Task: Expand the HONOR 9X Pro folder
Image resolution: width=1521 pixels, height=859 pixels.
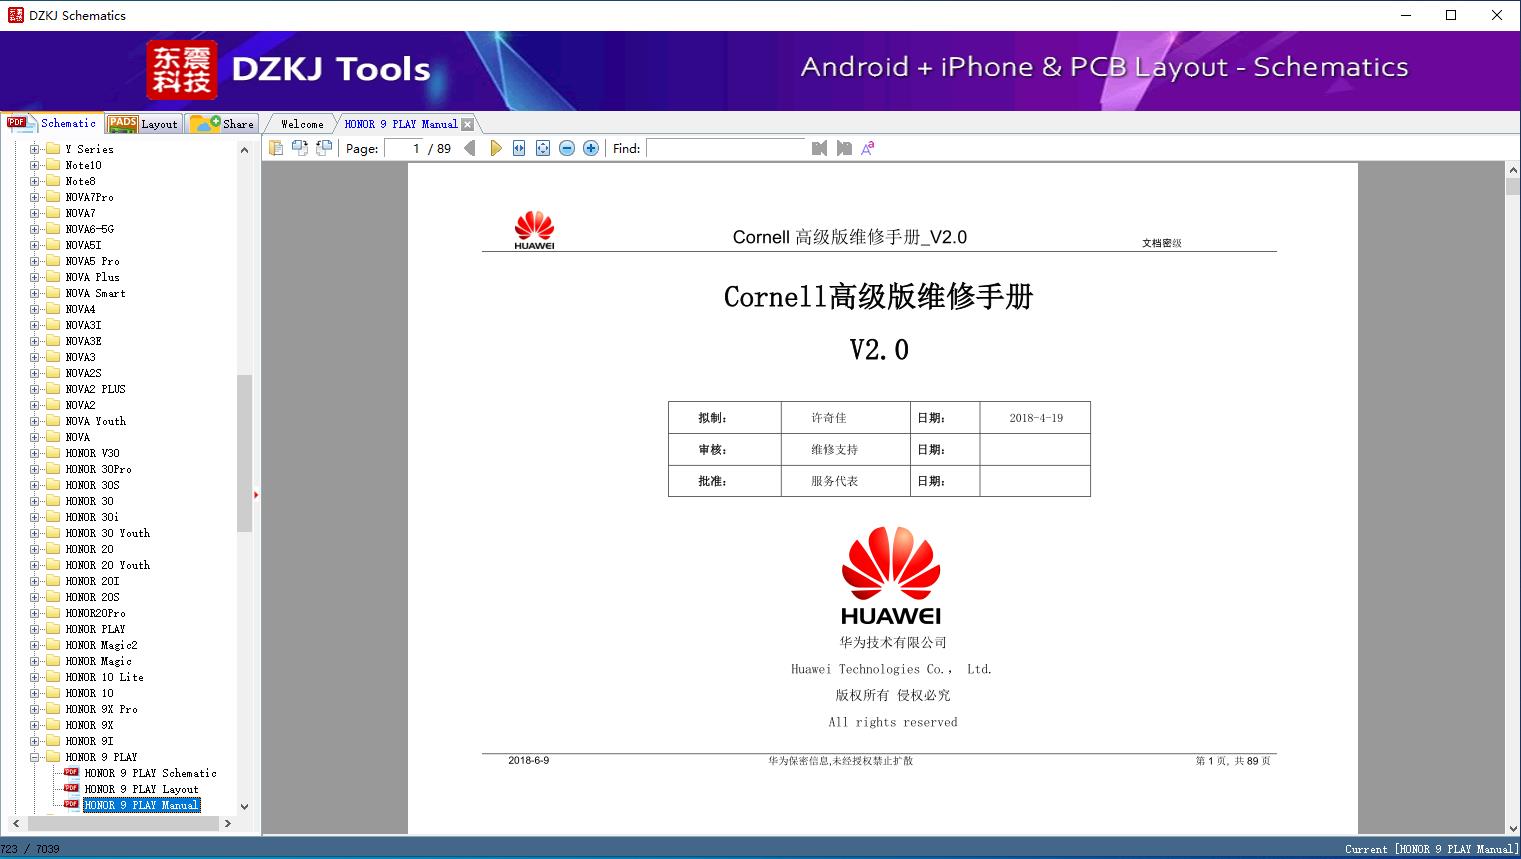Action: pos(34,709)
